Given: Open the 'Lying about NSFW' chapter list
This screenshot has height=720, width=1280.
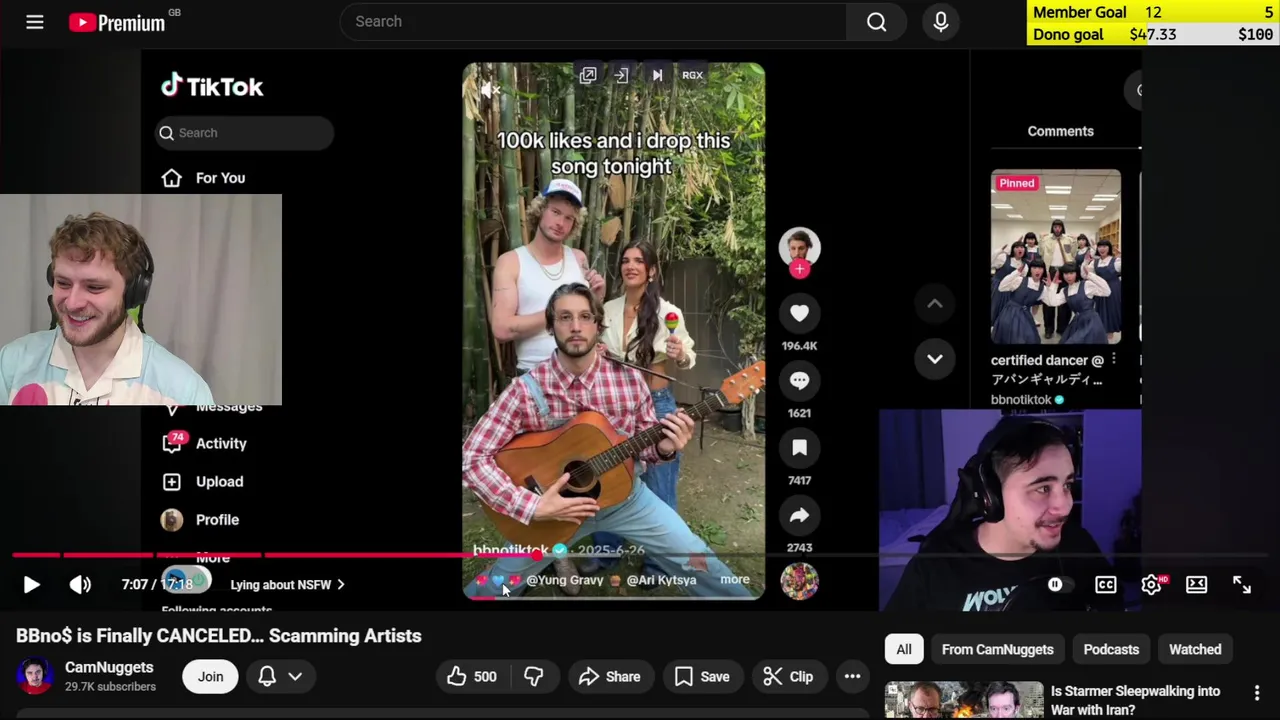Looking at the screenshot, I should (x=287, y=585).
